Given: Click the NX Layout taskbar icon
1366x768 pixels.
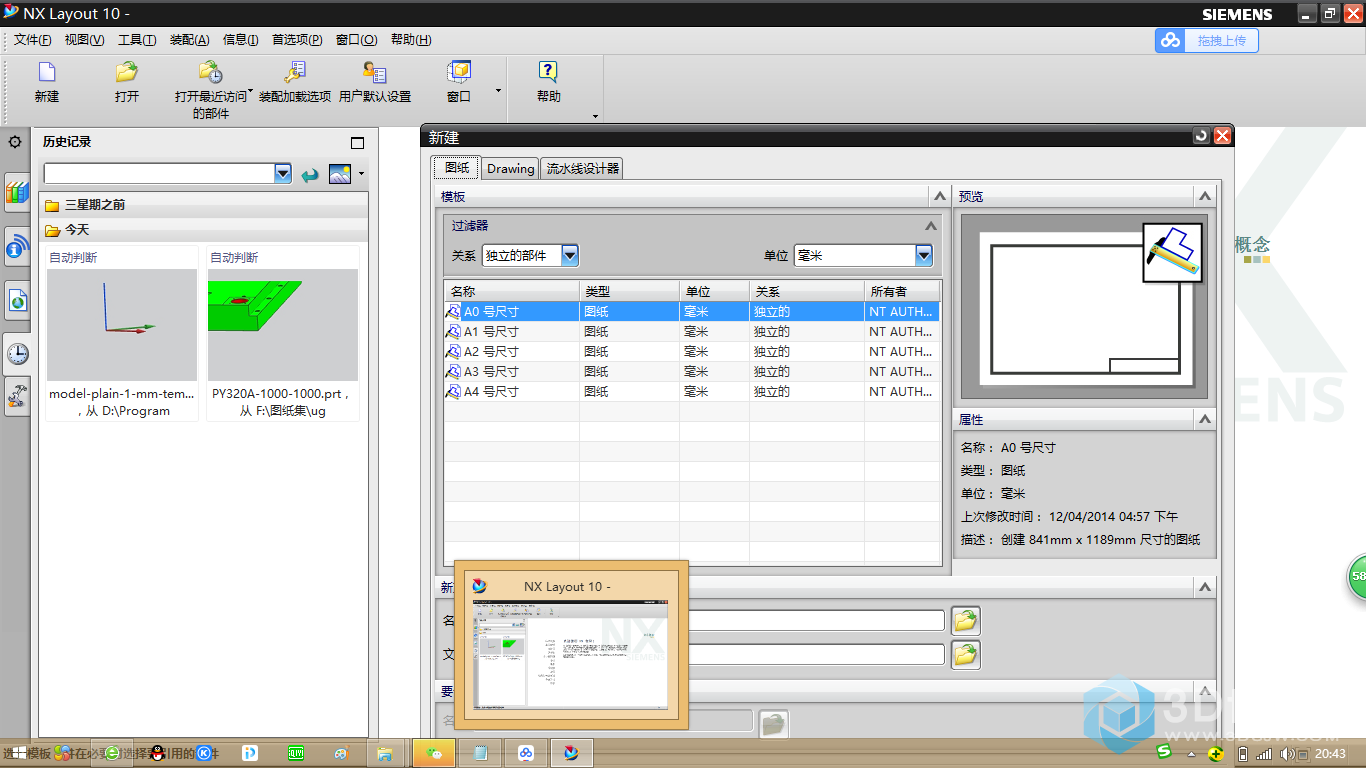Looking at the screenshot, I should point(572,753).
